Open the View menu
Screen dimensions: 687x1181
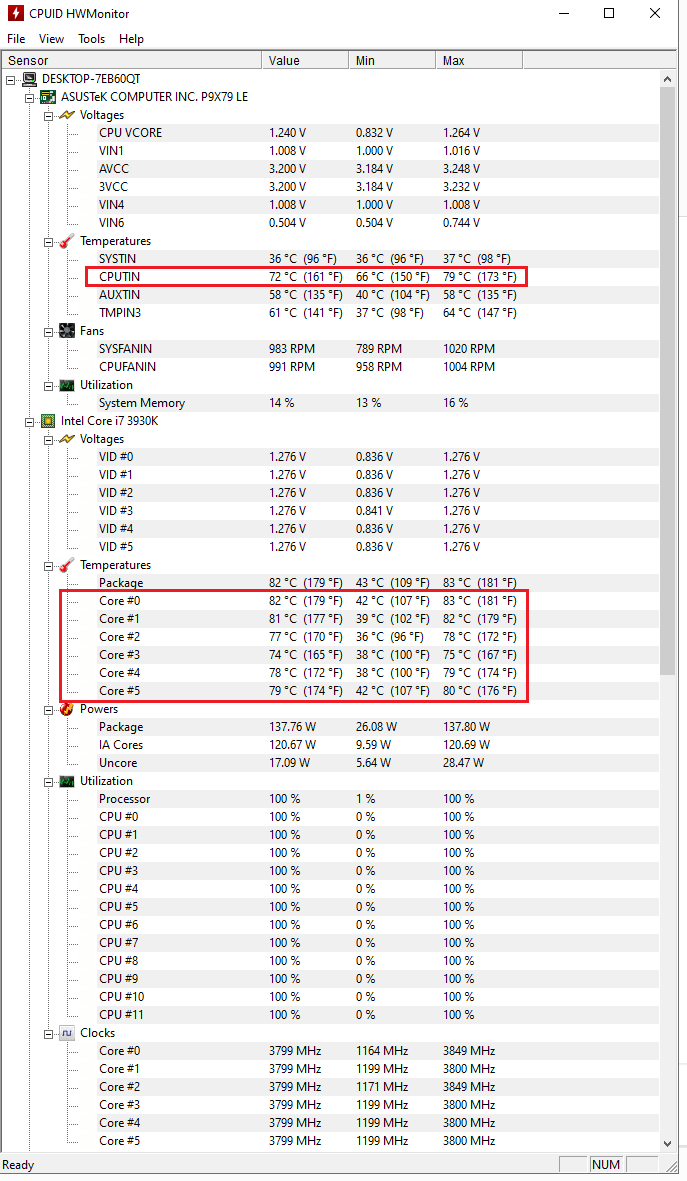[x=51, y=39]
